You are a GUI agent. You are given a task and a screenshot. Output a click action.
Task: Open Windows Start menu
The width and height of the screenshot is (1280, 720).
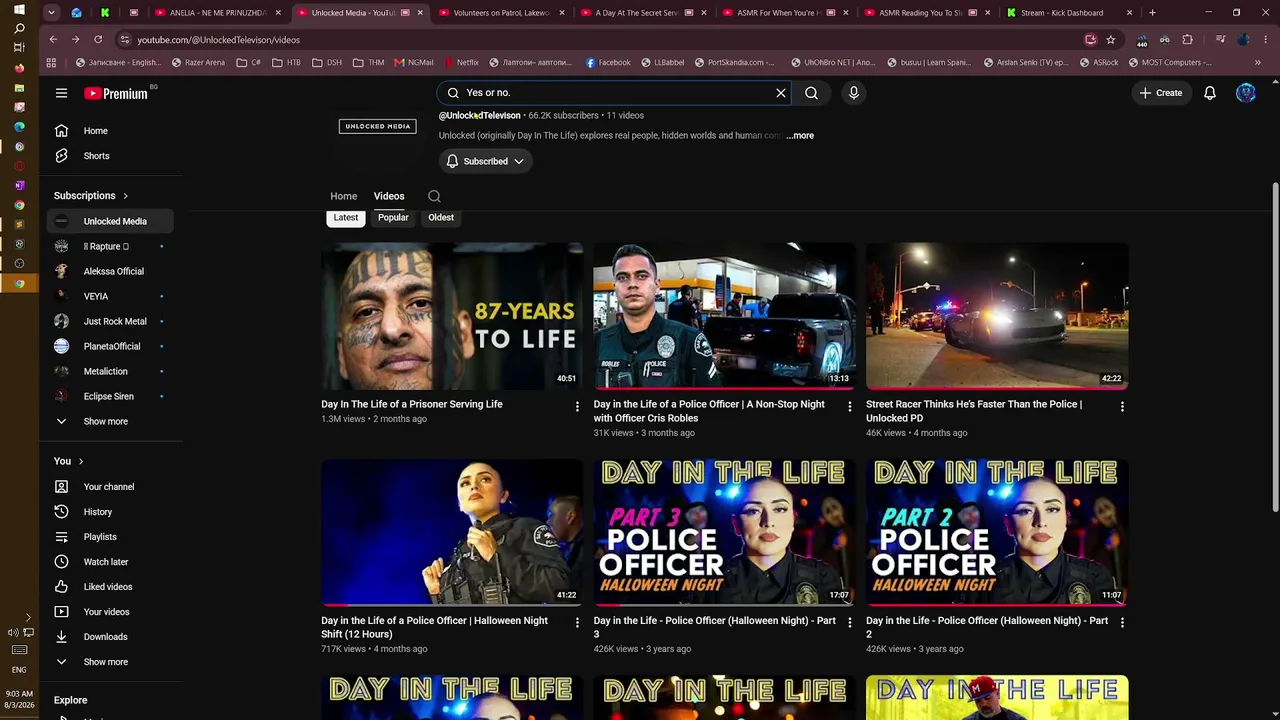pyautogui.click(x=19, y=9)
